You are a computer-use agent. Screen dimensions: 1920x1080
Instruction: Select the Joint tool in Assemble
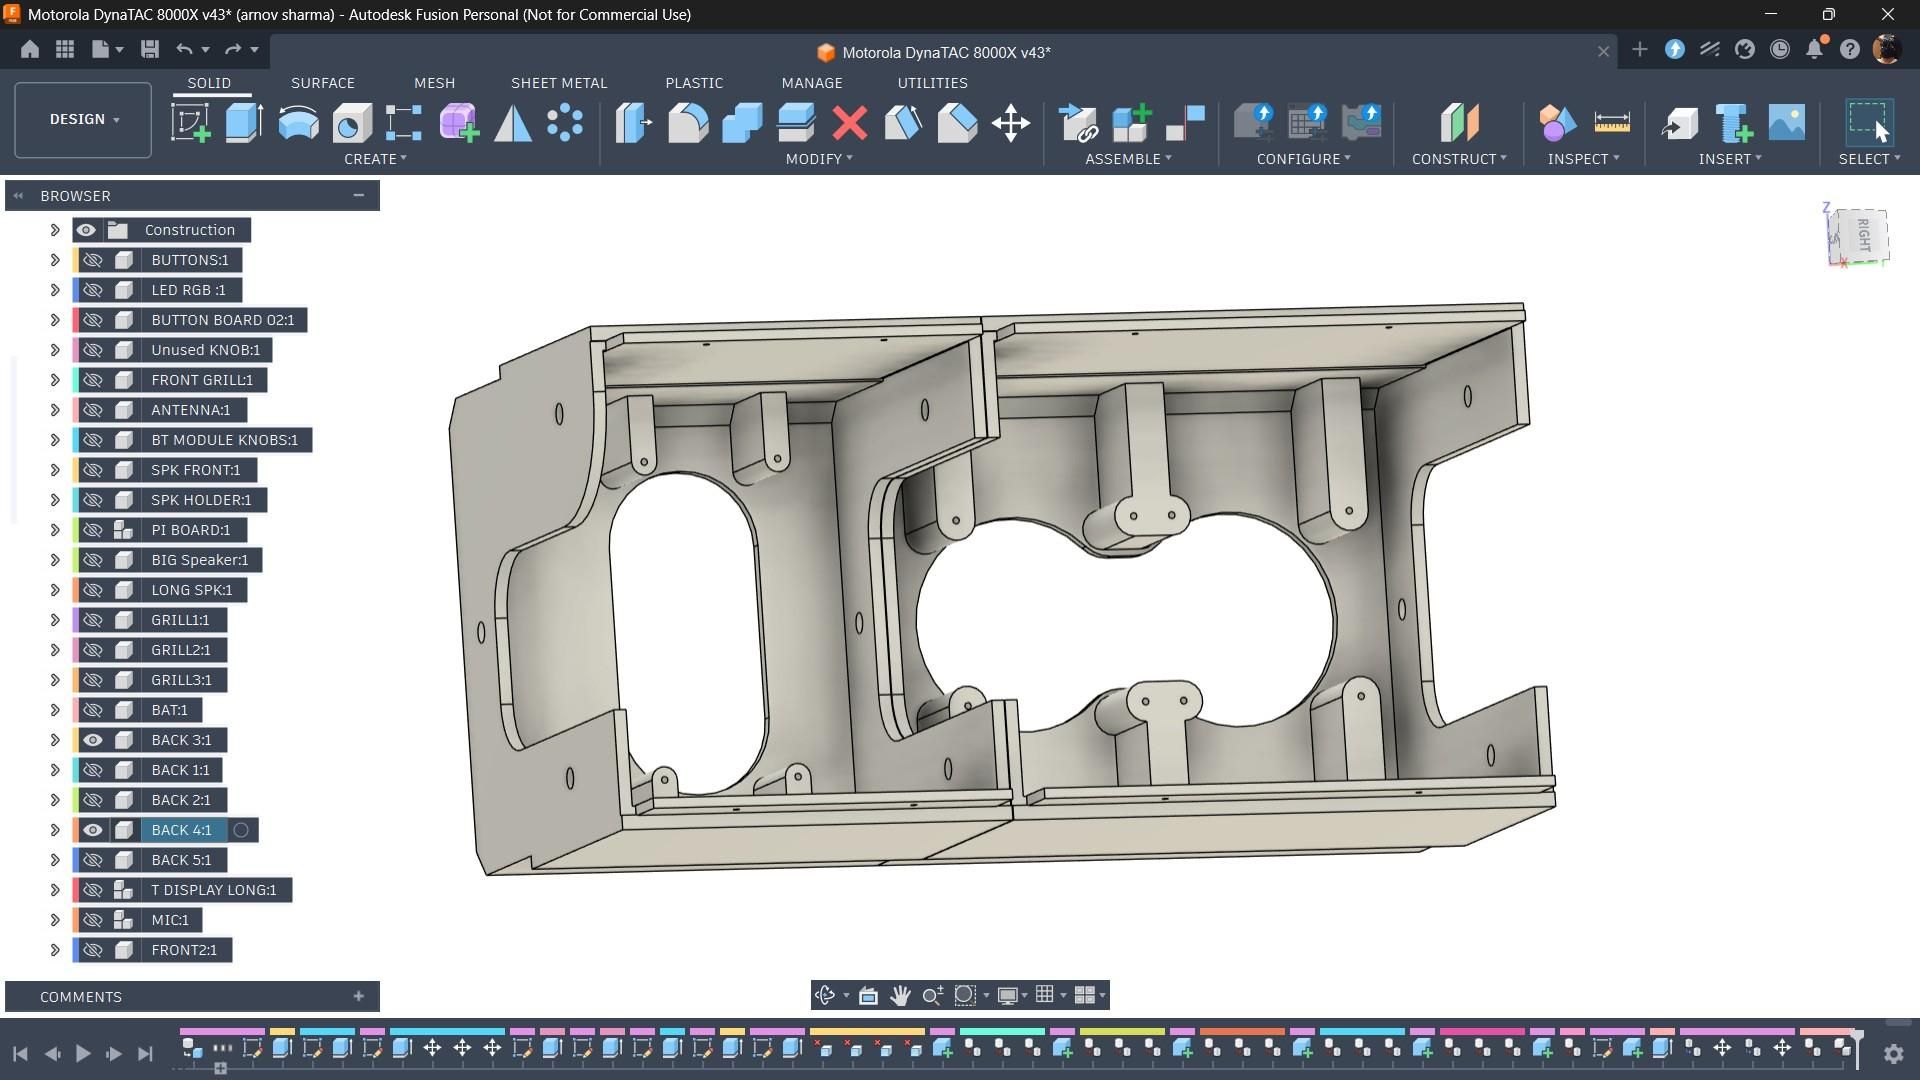1185,123
